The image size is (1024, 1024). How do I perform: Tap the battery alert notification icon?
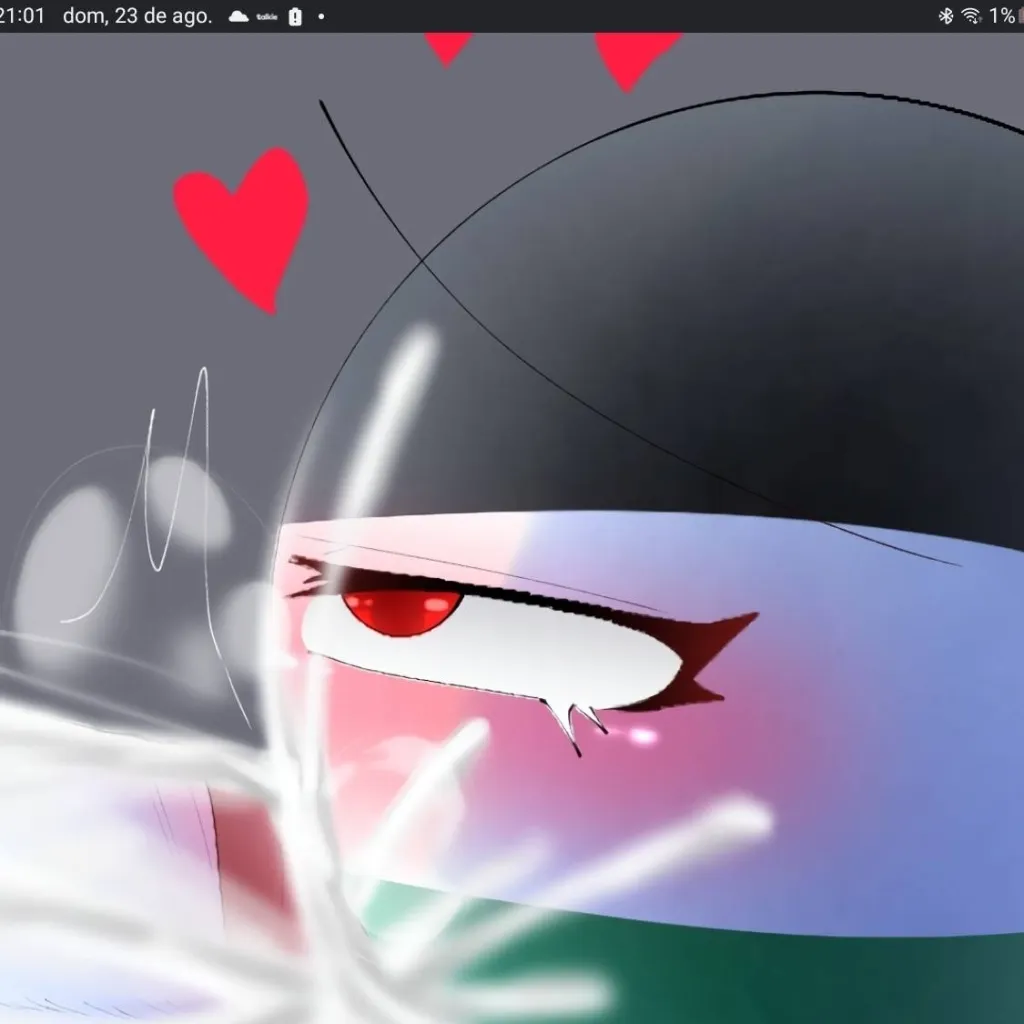click(295, 16)
